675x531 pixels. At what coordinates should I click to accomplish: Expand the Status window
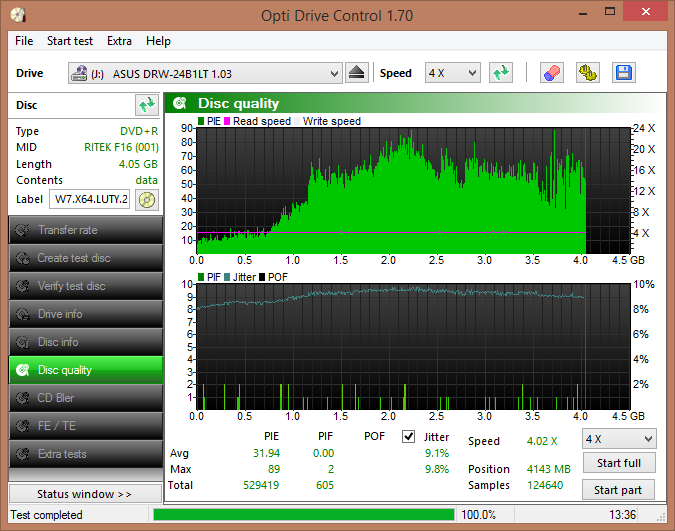[x=85, y=494]
